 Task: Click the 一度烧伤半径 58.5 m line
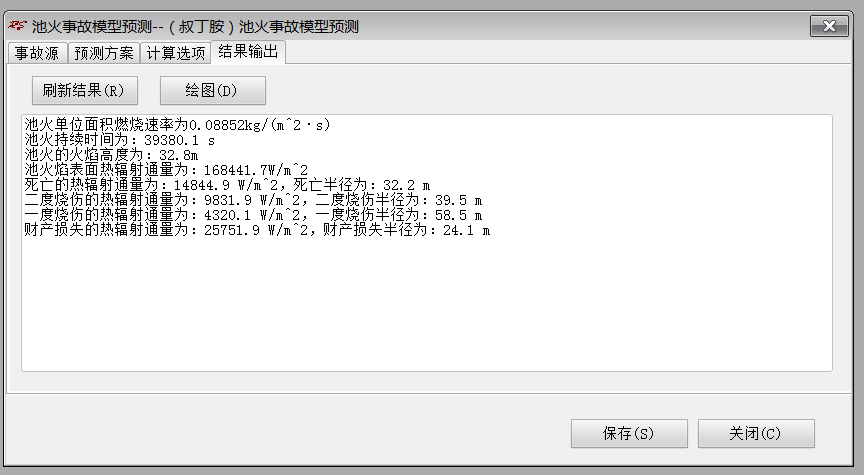[253, 215]
